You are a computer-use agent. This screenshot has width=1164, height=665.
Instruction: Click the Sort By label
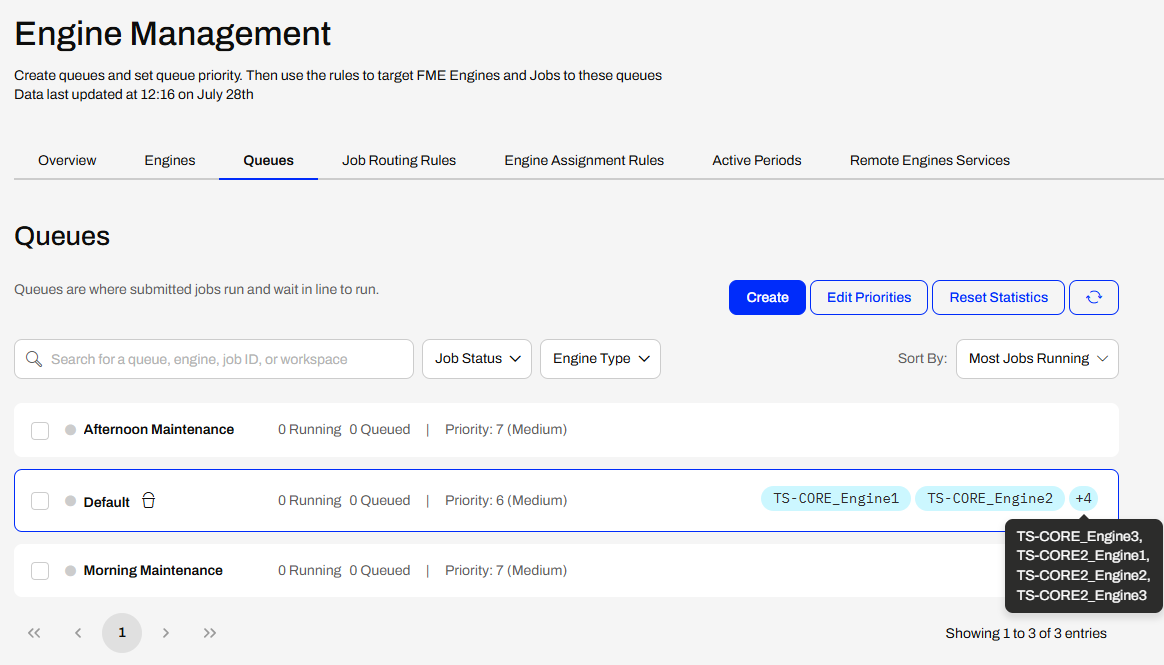click(922, 359)
